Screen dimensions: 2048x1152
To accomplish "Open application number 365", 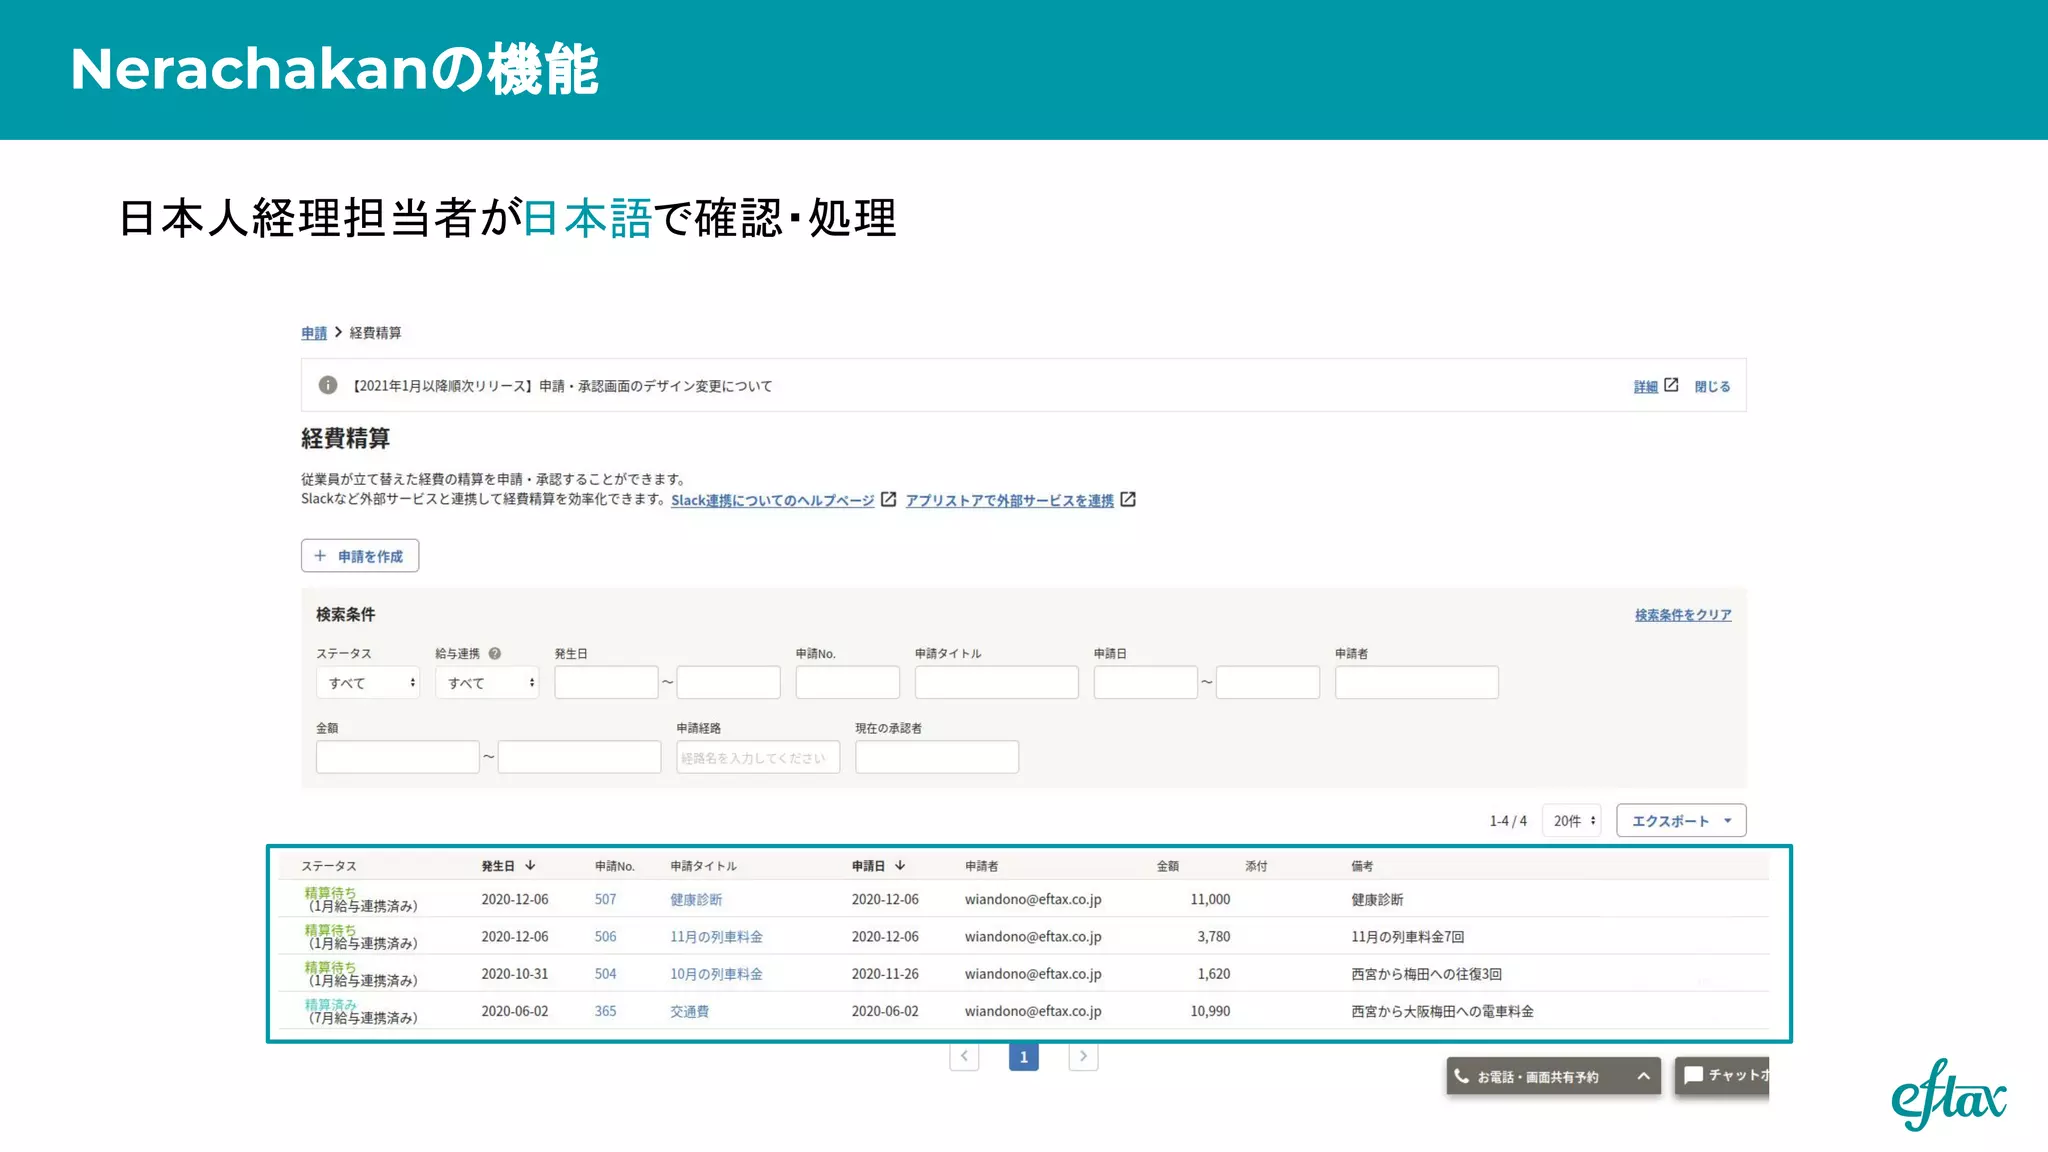I will 605,1011.
